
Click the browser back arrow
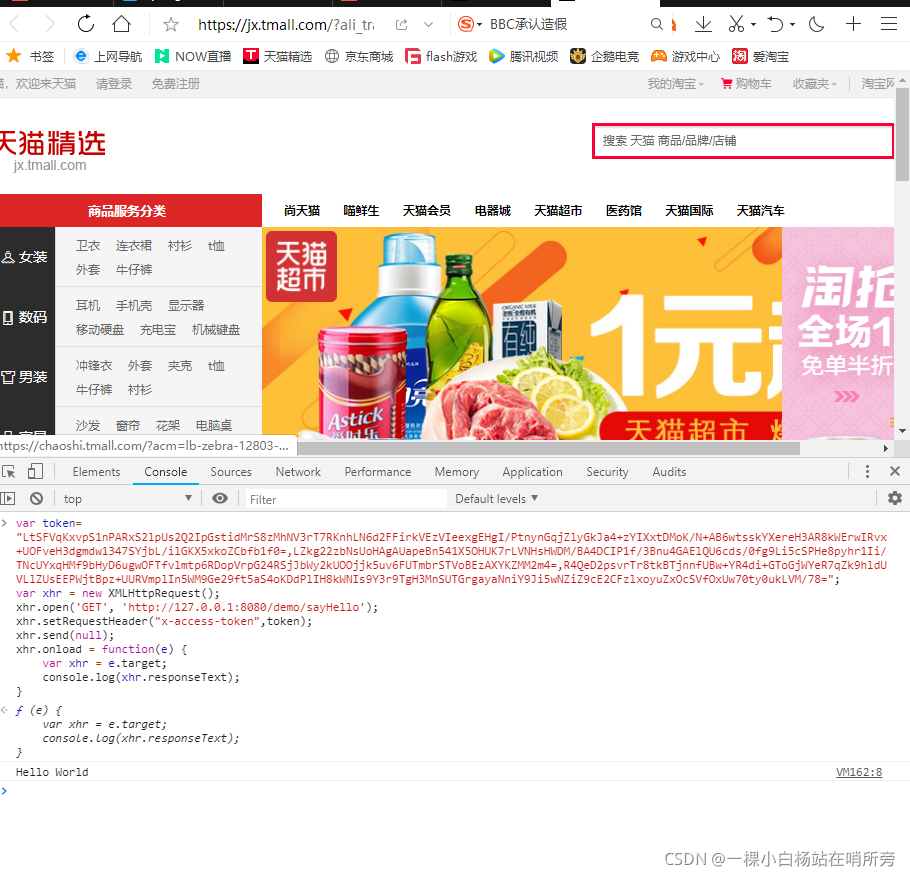(15, 24)
